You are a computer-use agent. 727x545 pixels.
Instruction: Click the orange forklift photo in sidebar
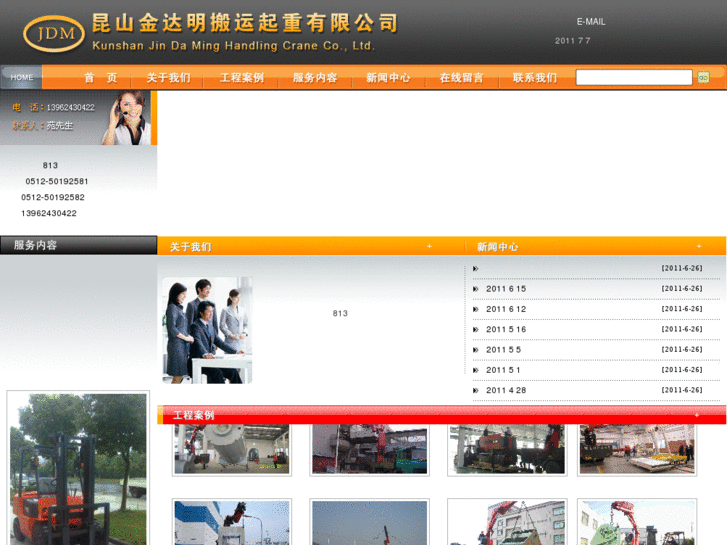point(78,468)
